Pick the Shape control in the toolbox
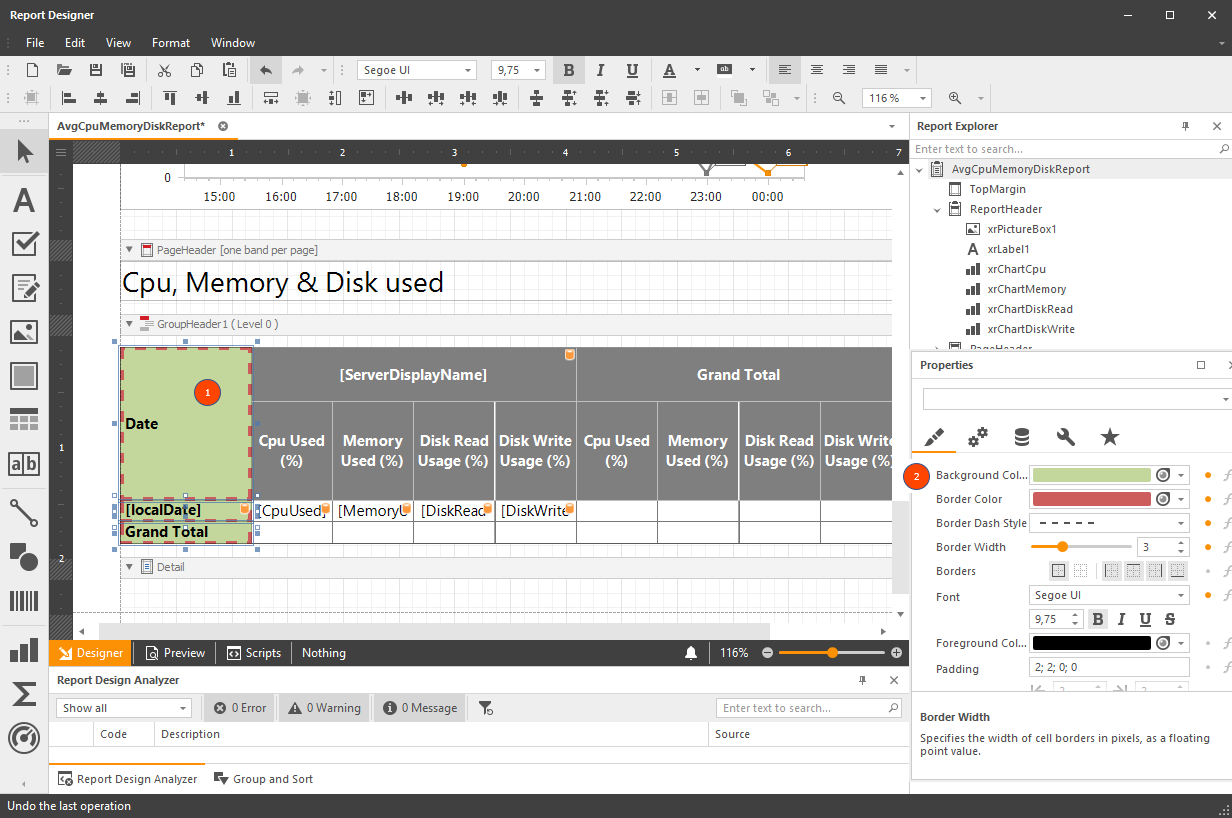Viewport: 1232px width, 818px height. coord(24,556)
